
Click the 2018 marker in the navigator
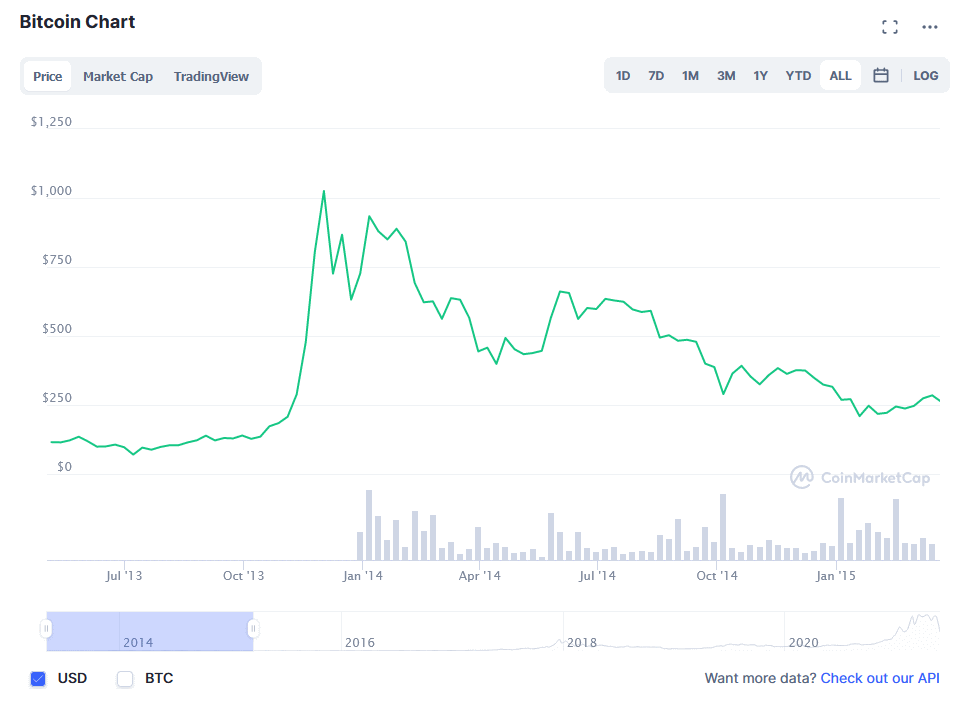tap(582, 643)
